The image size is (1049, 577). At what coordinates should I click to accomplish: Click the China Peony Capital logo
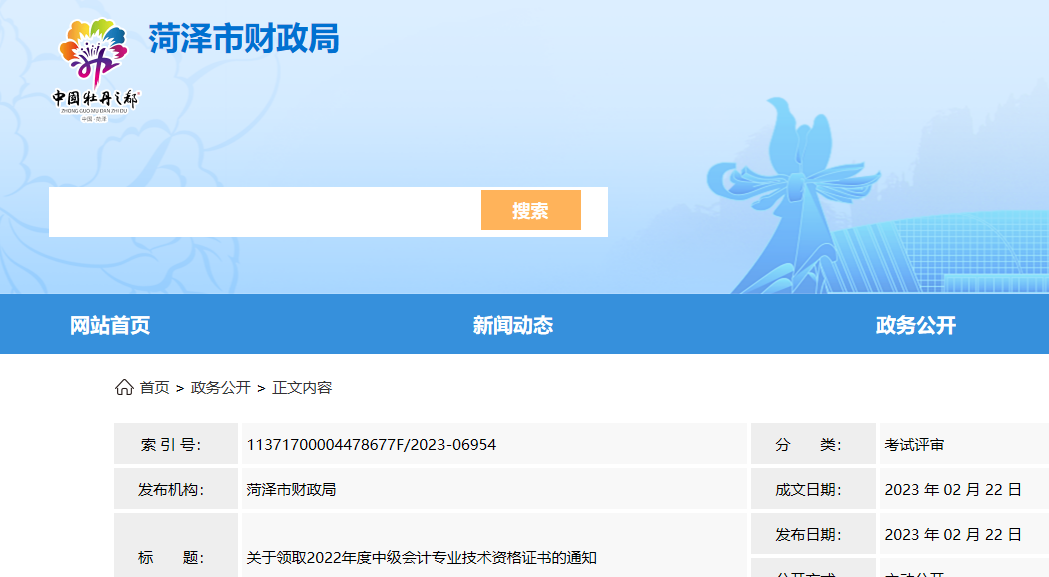(96, 70)
